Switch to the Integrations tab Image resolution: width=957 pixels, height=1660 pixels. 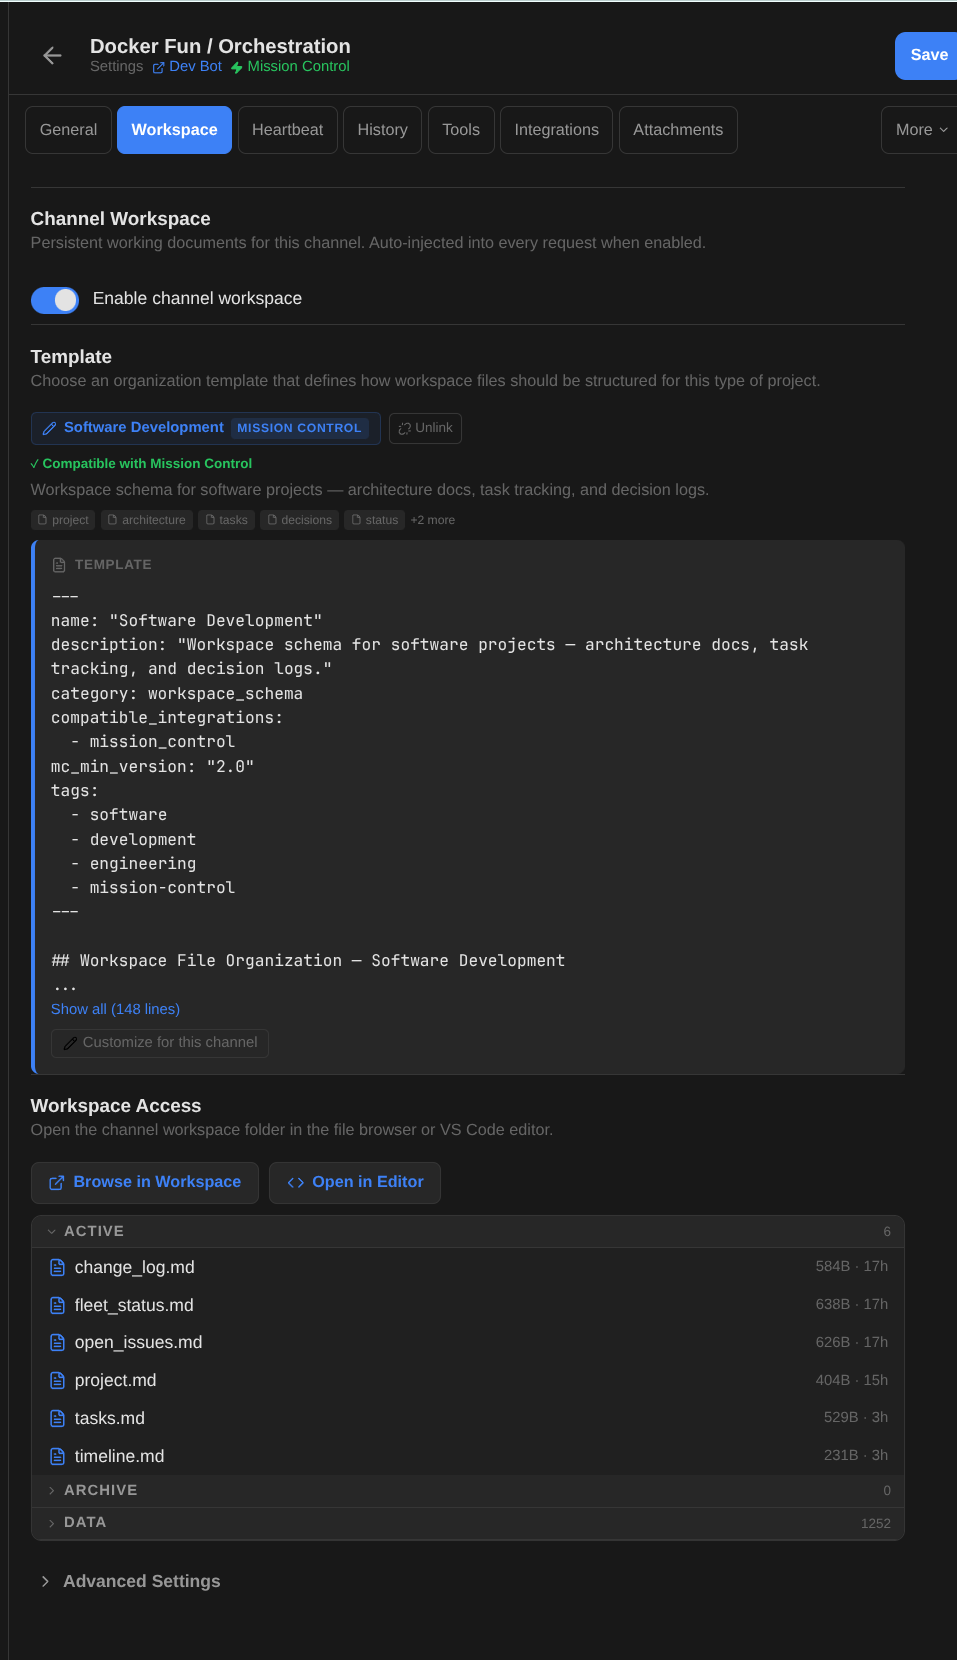click(x=556, y=130)
